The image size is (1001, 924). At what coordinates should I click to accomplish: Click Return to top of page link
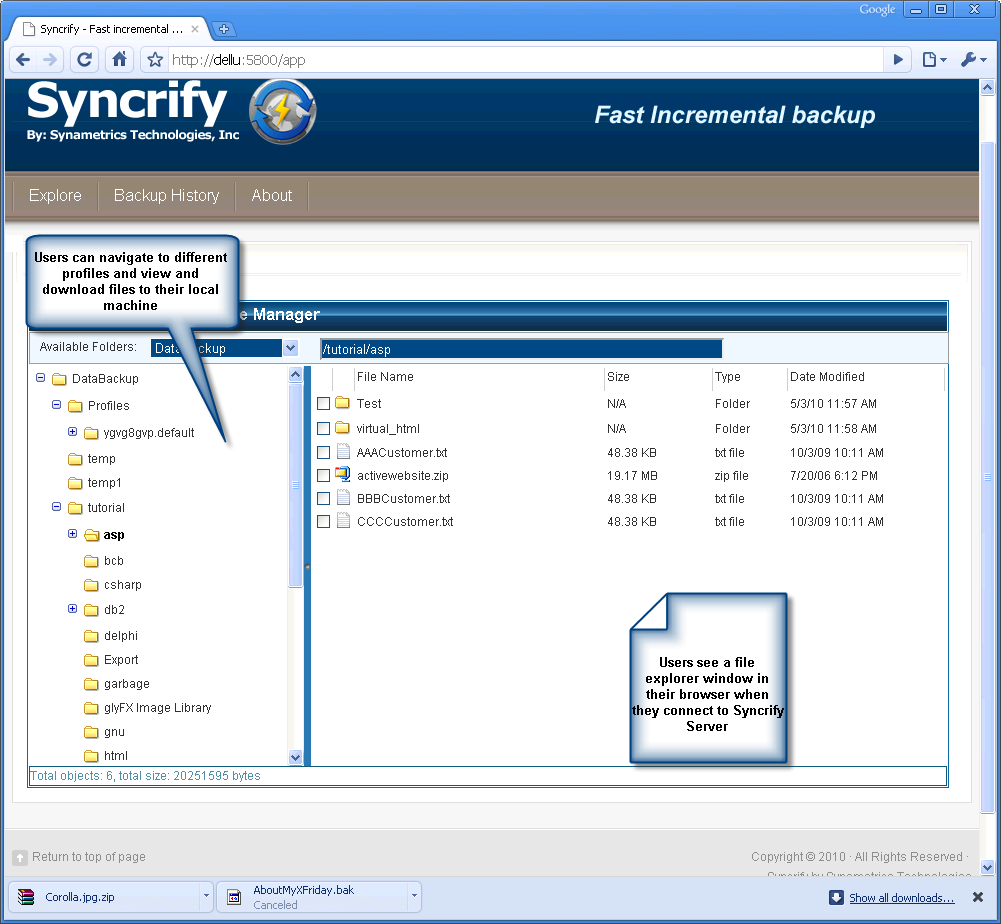click(89, 857)
